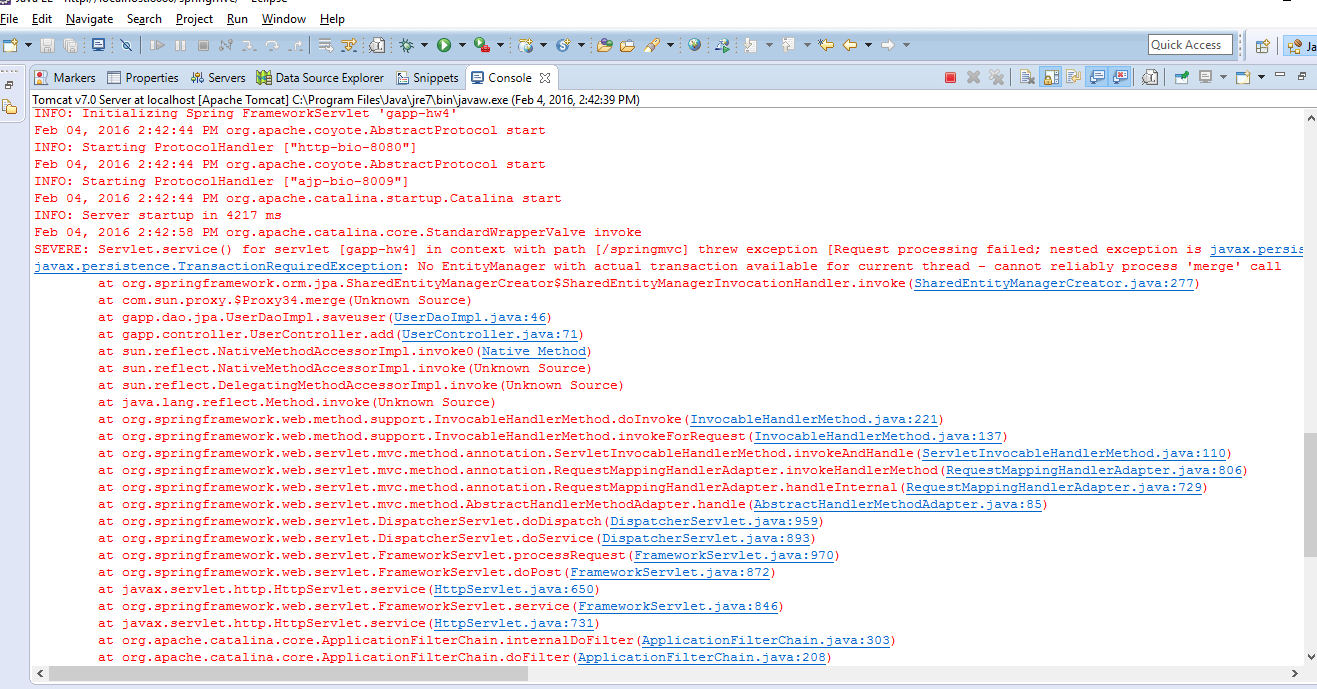The width and height of the screenshot is (1317, 689).
Task: Click the green Run button
Action: [x=443, y=45]
